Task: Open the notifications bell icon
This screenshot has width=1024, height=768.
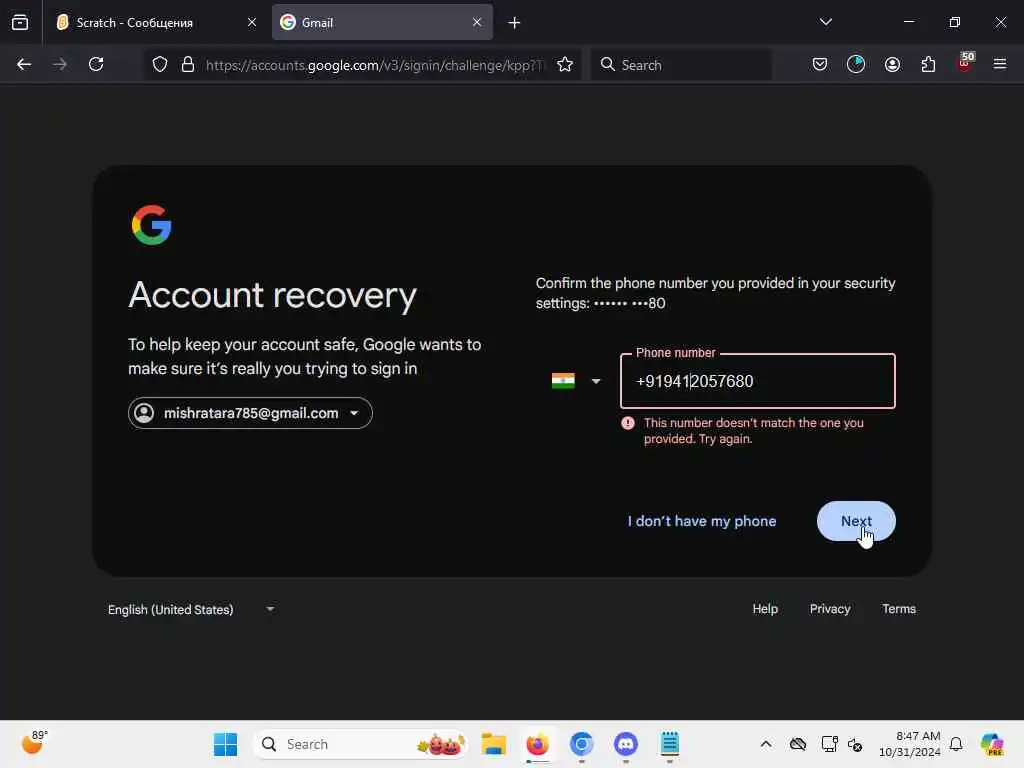Action: pos(956,744)
